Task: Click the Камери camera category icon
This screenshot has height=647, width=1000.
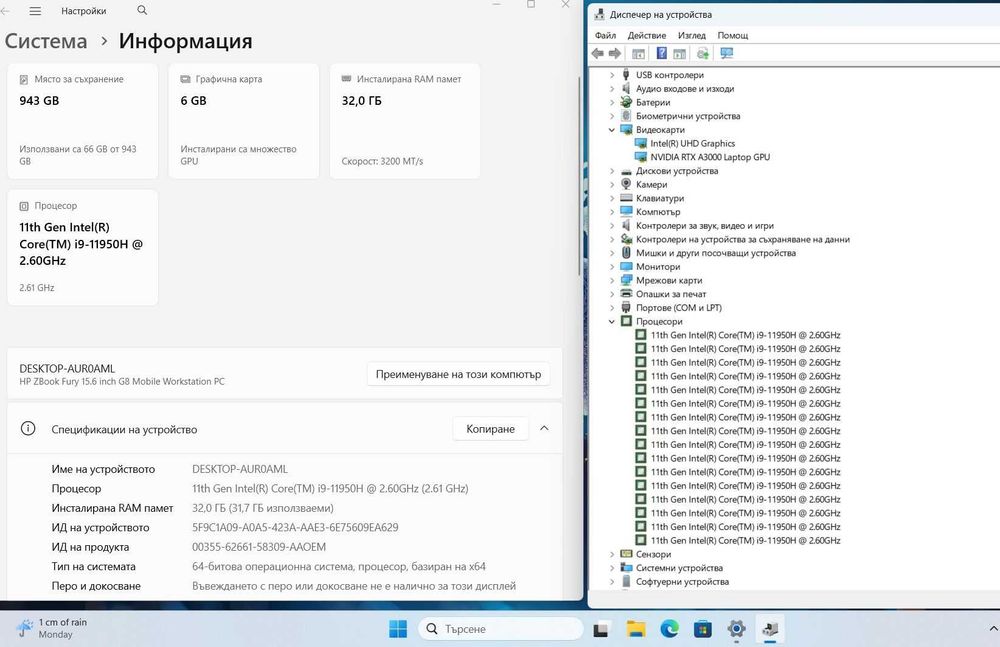Action: (x=626, y=184)
